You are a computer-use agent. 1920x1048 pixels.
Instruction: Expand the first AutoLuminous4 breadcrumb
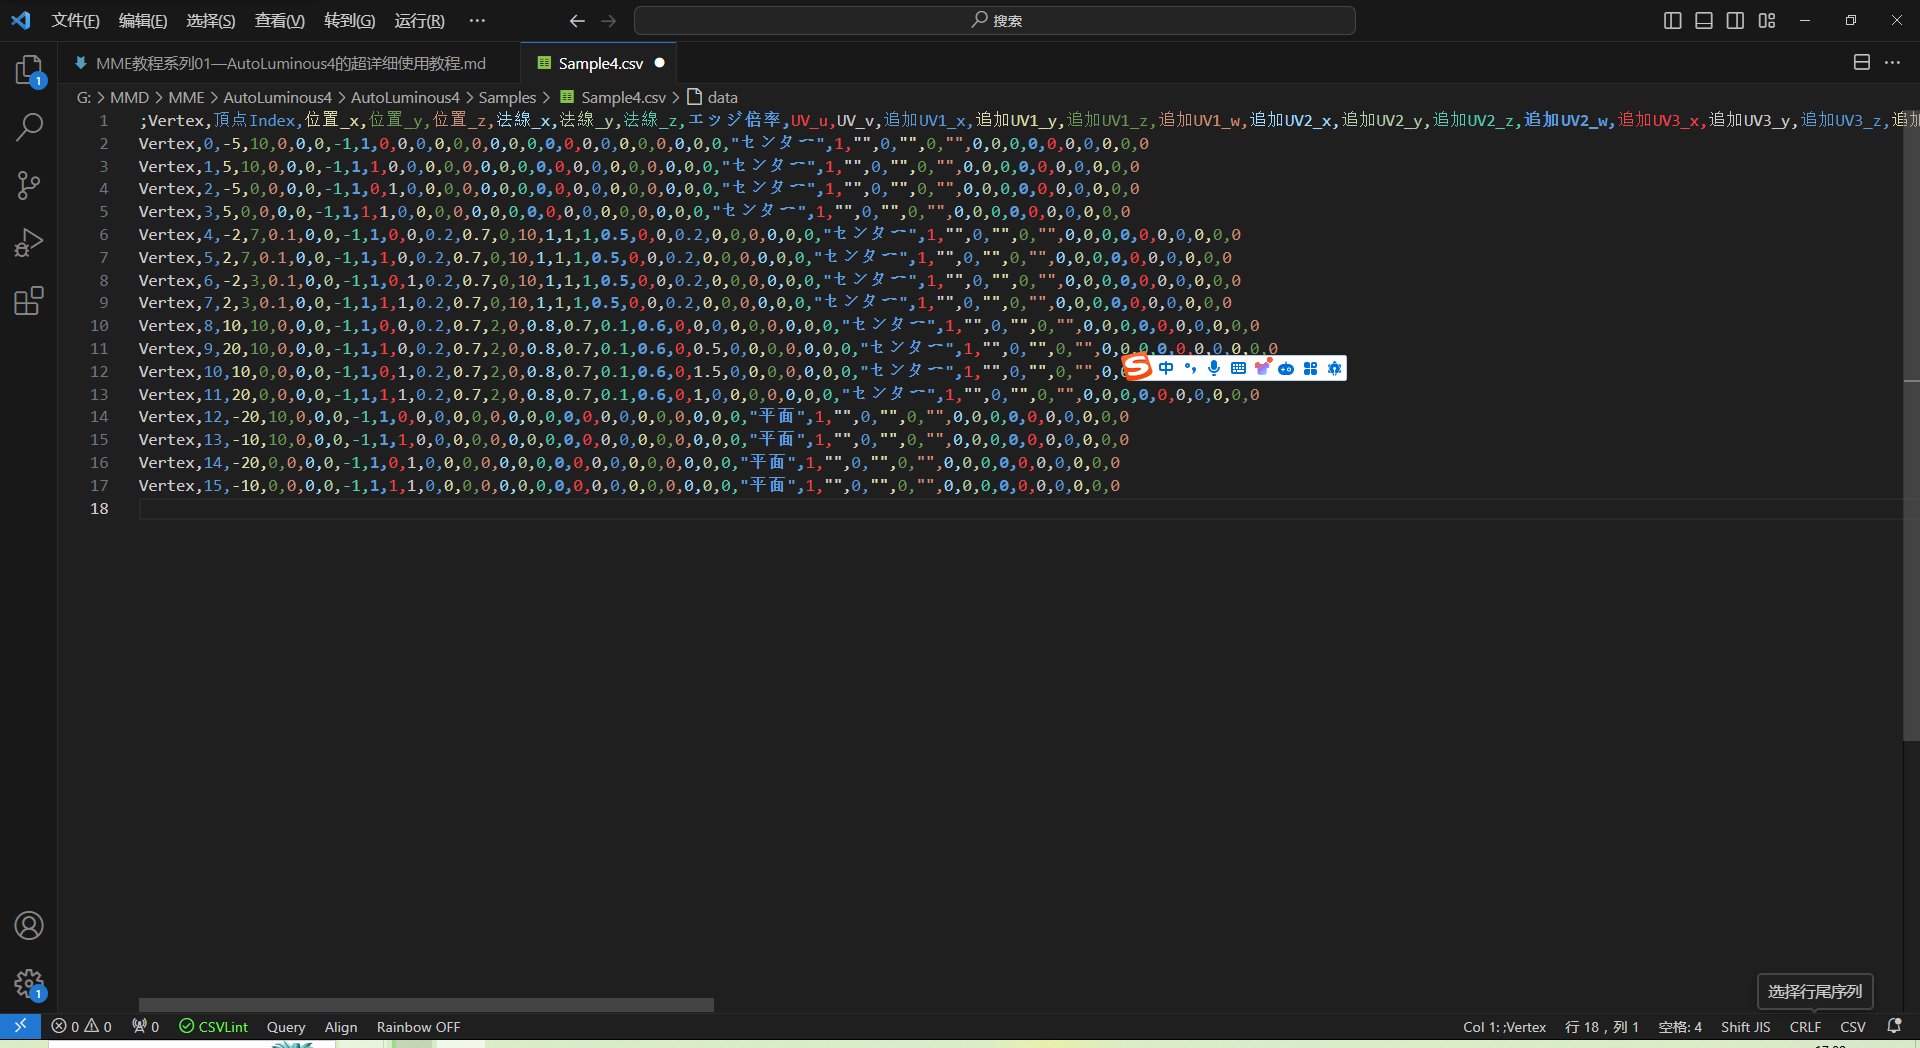(277, 97)
